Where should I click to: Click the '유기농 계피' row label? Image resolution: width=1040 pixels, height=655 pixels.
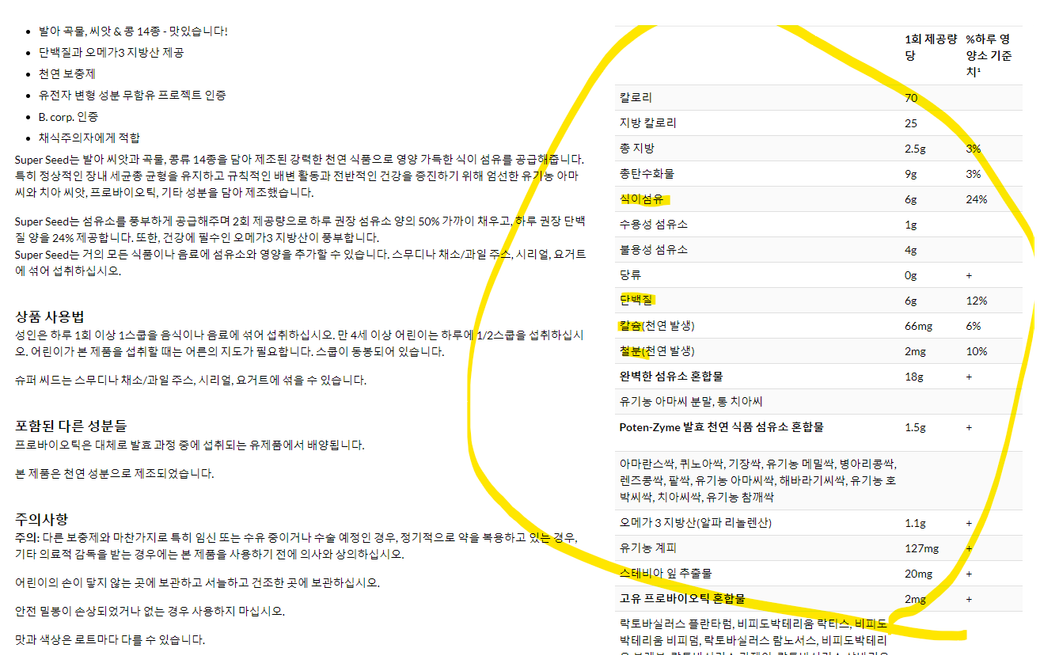click(x=647, y=548)
